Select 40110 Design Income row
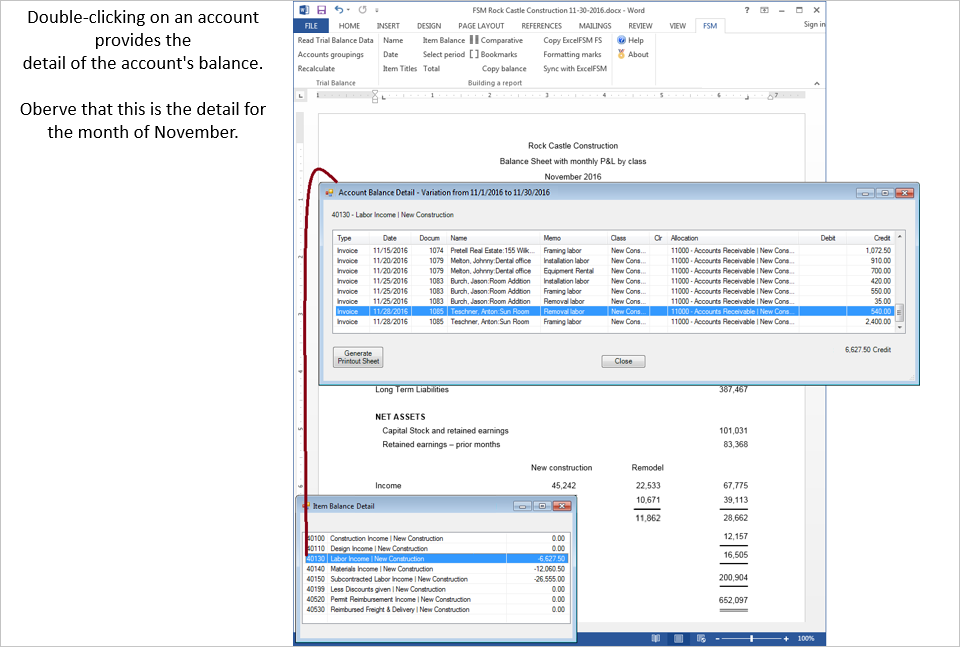The image size is (960, 647). (436, 548)
